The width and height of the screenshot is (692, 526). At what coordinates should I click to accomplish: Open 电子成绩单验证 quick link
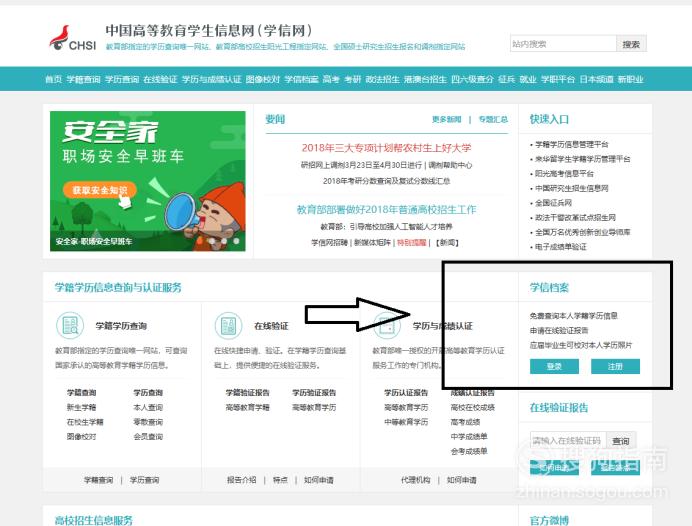tap(560, 247)
